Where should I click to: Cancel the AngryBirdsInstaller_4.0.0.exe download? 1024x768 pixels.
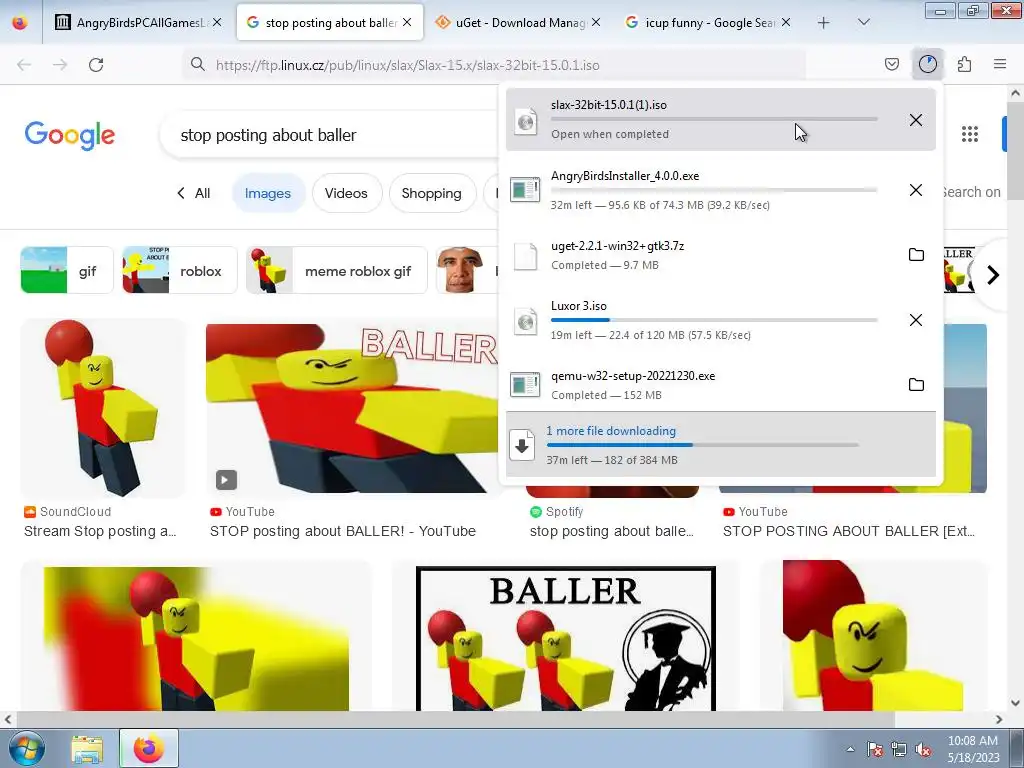[x=916, y=190]
